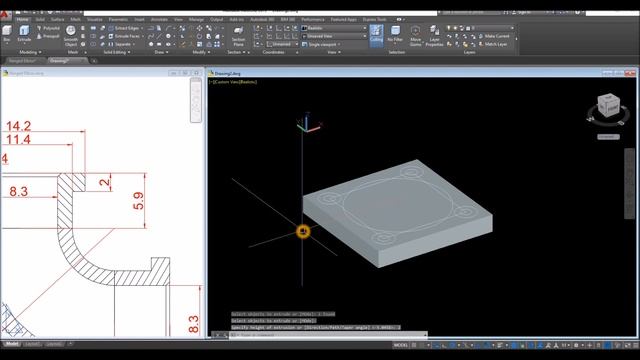Click Make Current layer button
This screenshot has width=640, height=360.
pyautogui.click(x=493, y=36)
